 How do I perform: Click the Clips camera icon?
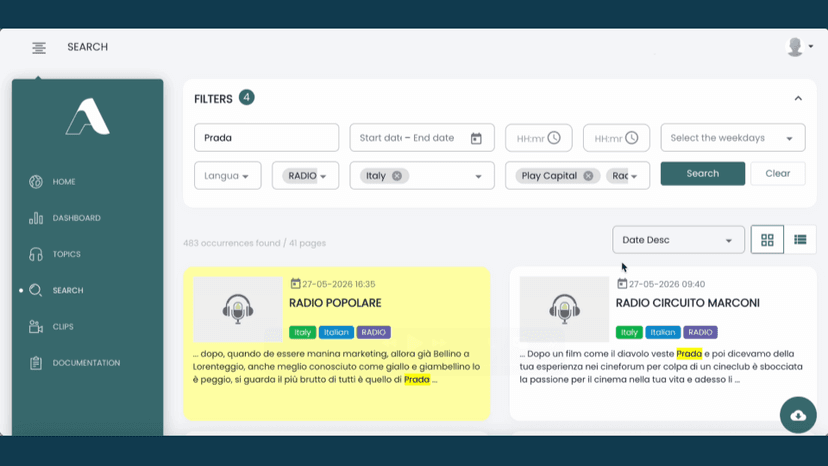pos(36,327)
